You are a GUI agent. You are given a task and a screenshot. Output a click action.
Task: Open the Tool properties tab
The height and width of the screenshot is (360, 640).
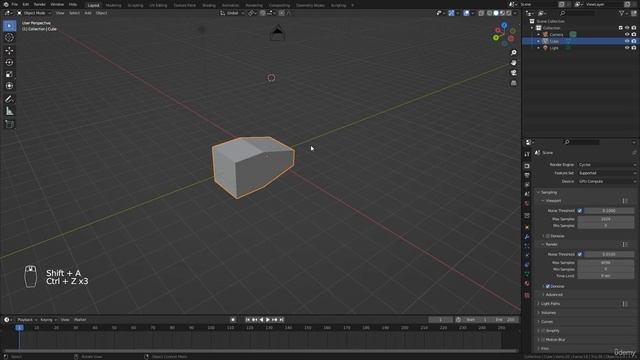tap(527, 154)
